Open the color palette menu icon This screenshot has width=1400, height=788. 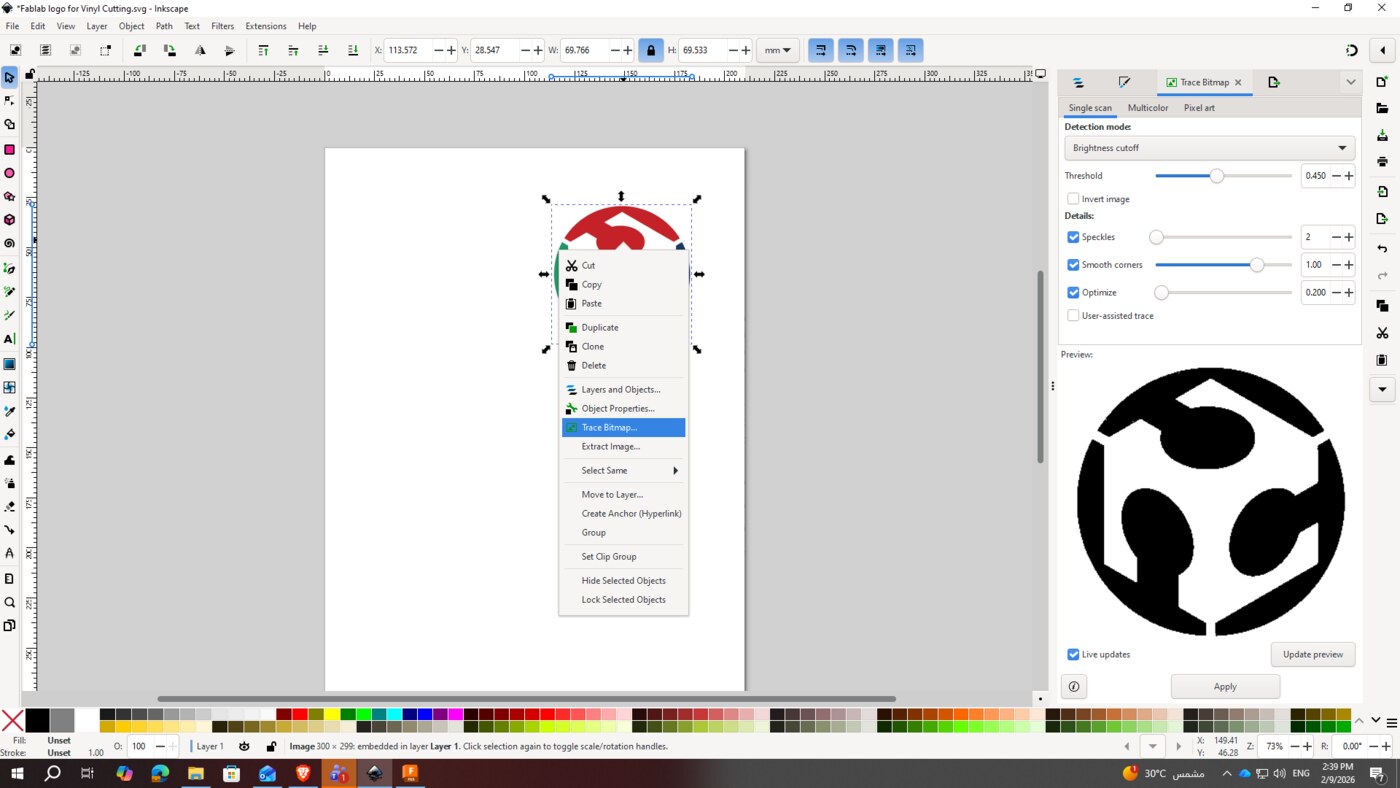1391,721
